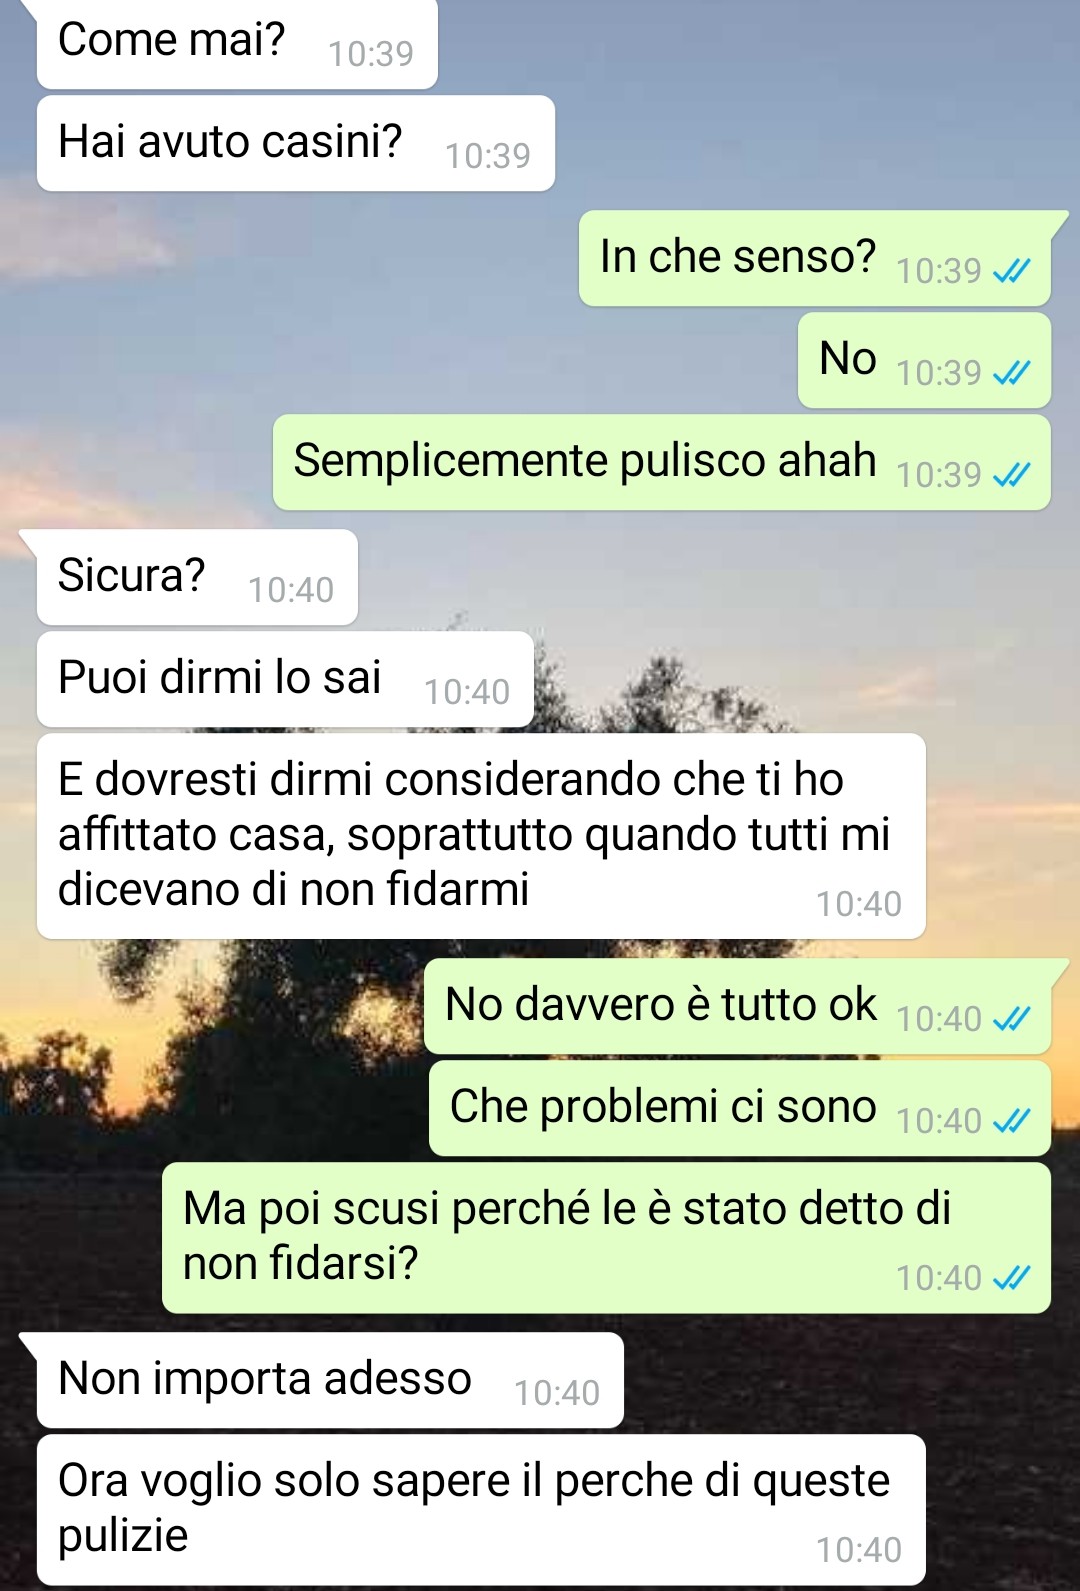Tap the "Sicura?" received message

click(x=197, y=577)
